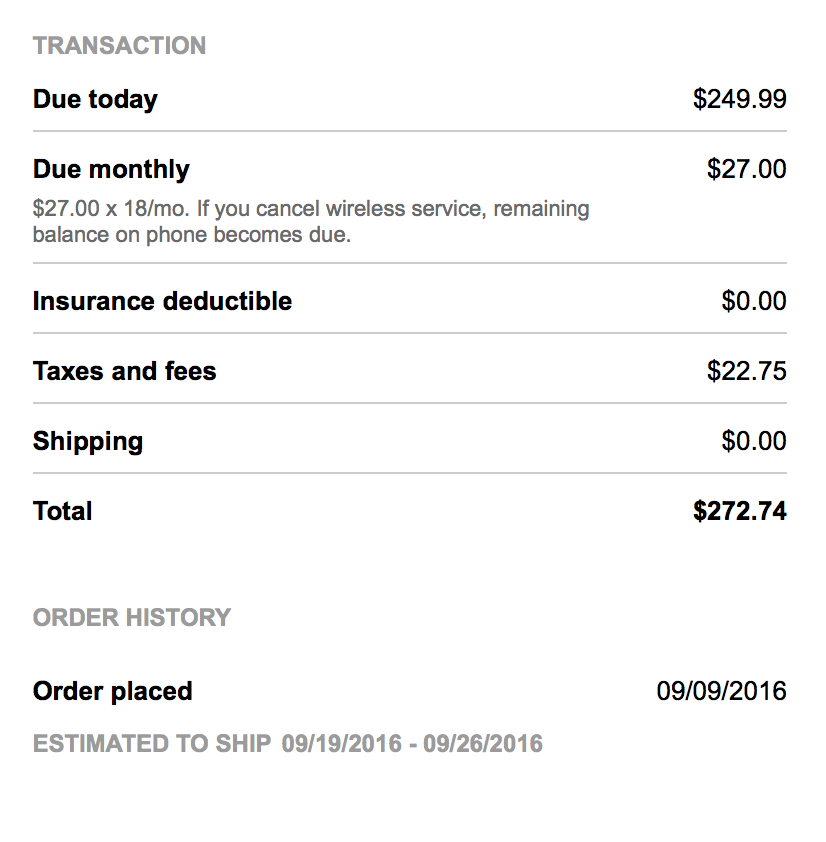Select the Insurance deductible label

pyautogui.click(x=162, y=301)
